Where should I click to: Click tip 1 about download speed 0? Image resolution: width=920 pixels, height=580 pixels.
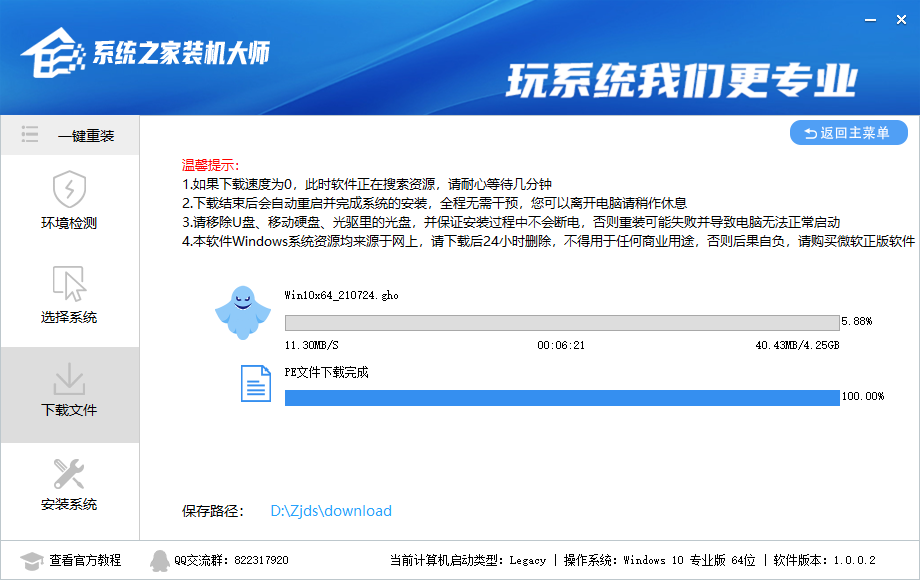tap(367, 184)
